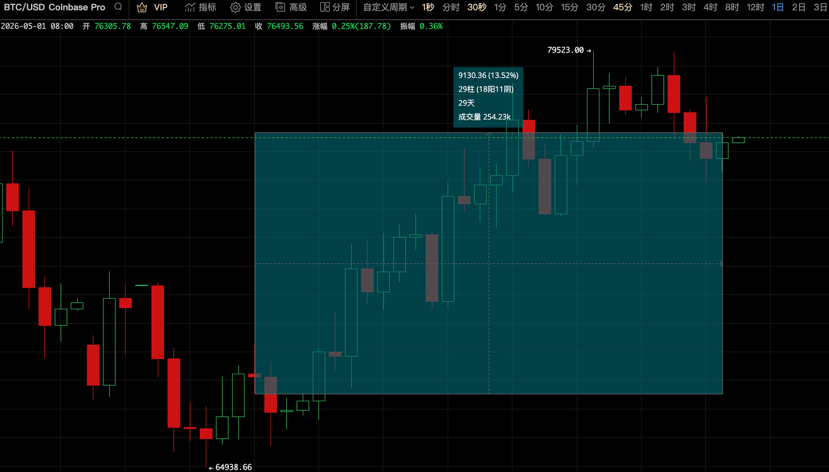Click the 高级 advanced icon
The width and height of the screenshot is (829, 472).
(280, 7)
